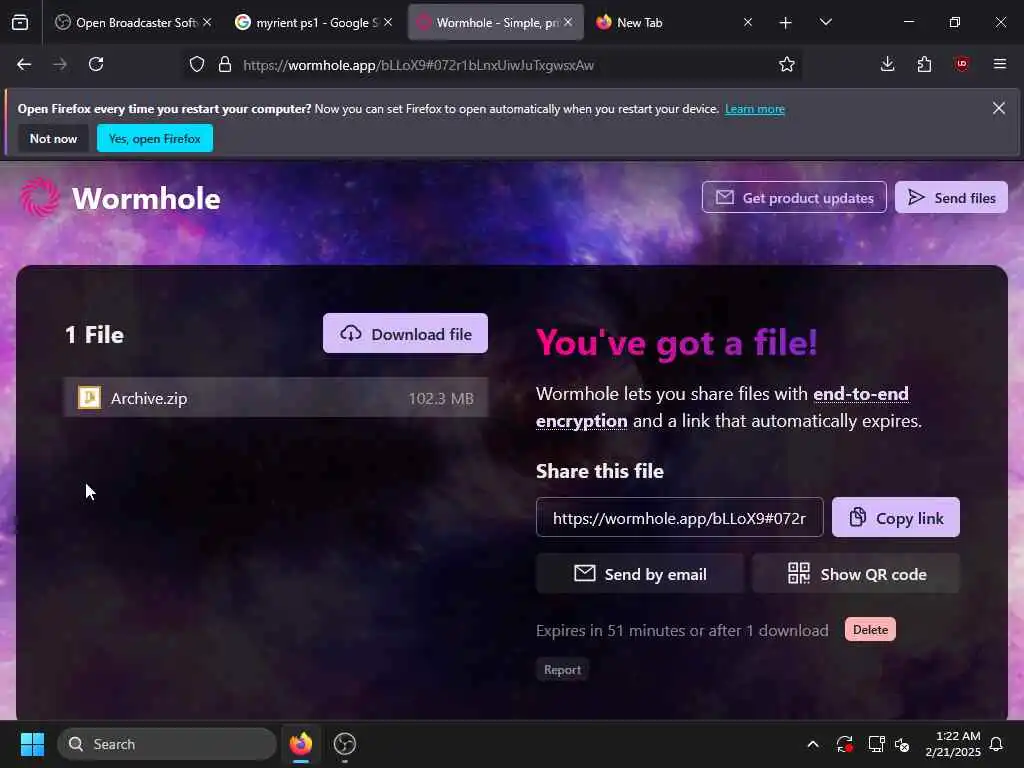This screenshot has width=1024, height=768.
Task: Click the address bar URL
Action: (418, 65)
